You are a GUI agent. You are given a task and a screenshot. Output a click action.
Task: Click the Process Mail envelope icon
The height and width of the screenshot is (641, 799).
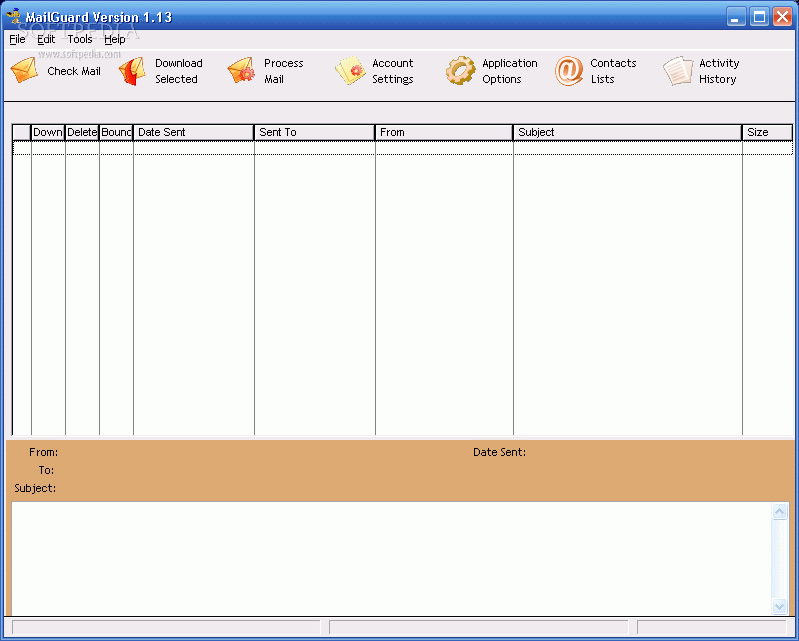[242, 70]
